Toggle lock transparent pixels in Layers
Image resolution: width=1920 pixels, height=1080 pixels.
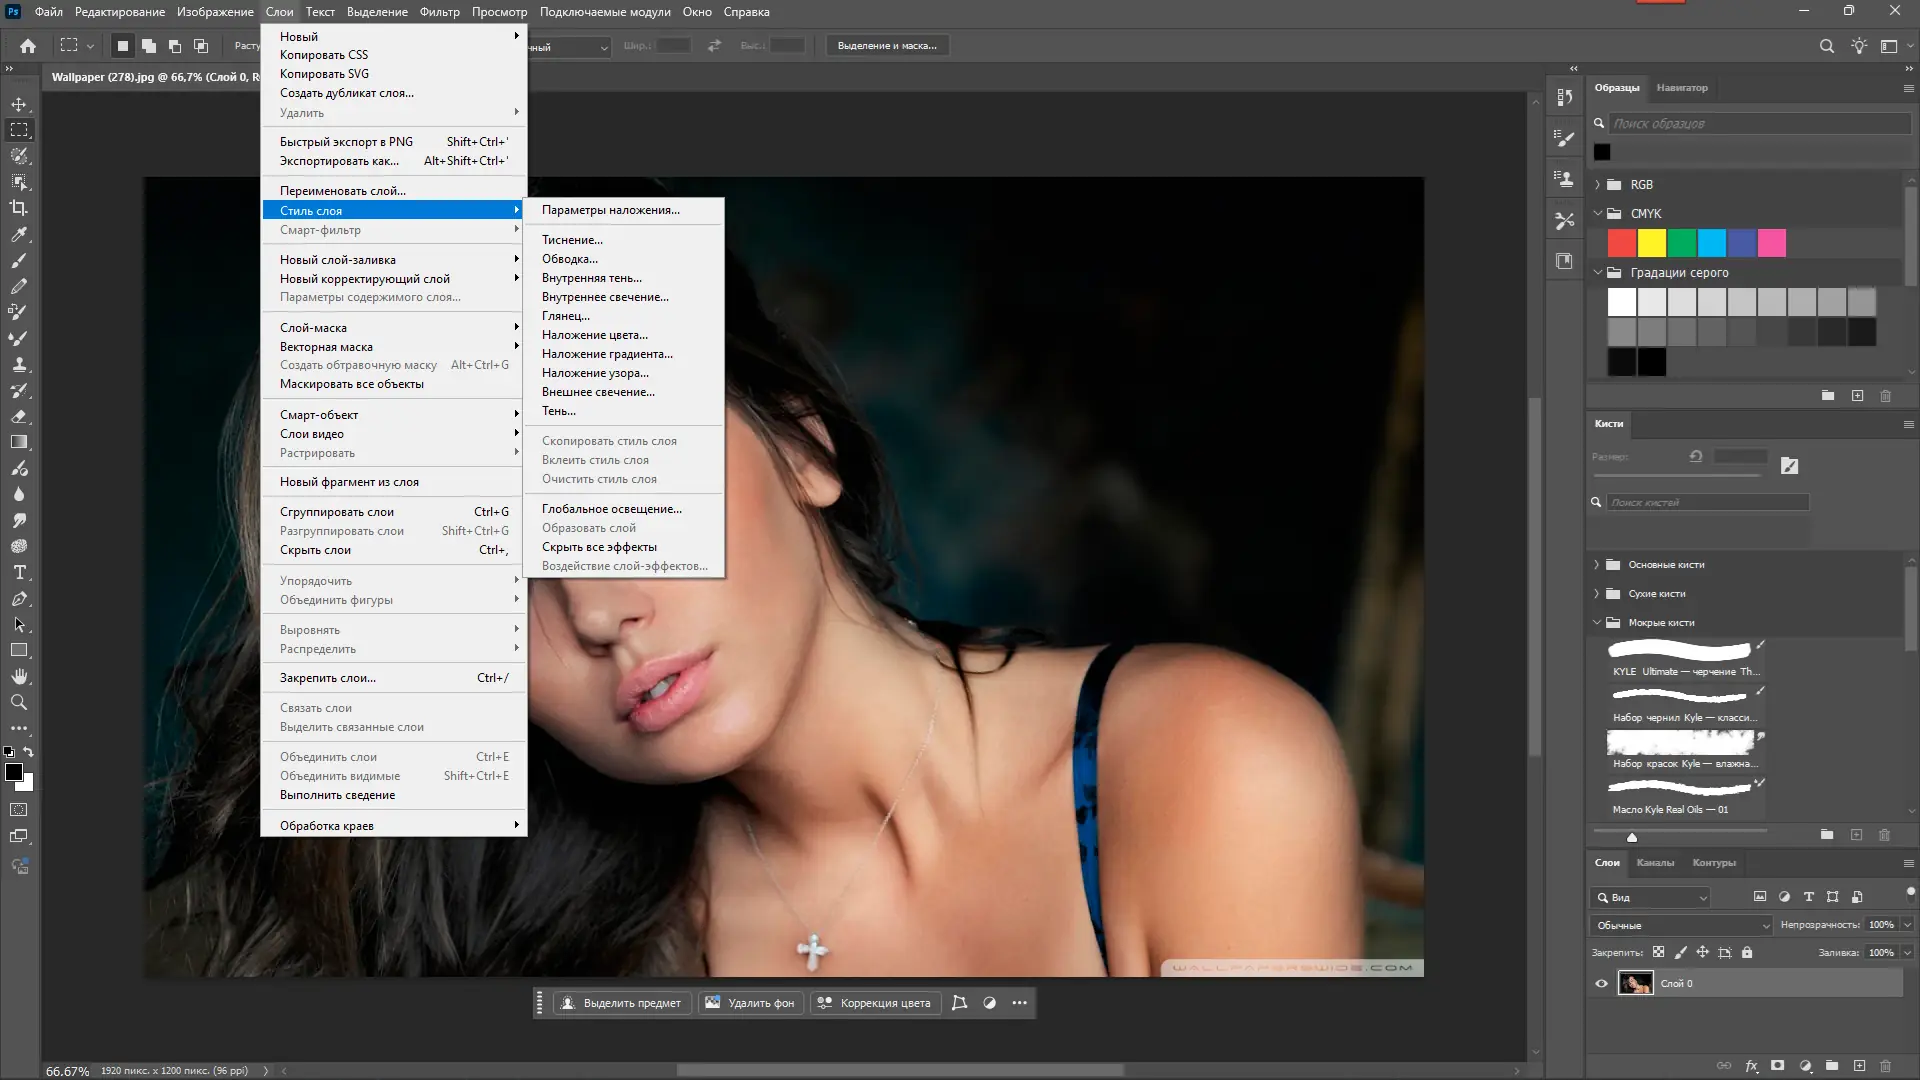coord(1658,952)
